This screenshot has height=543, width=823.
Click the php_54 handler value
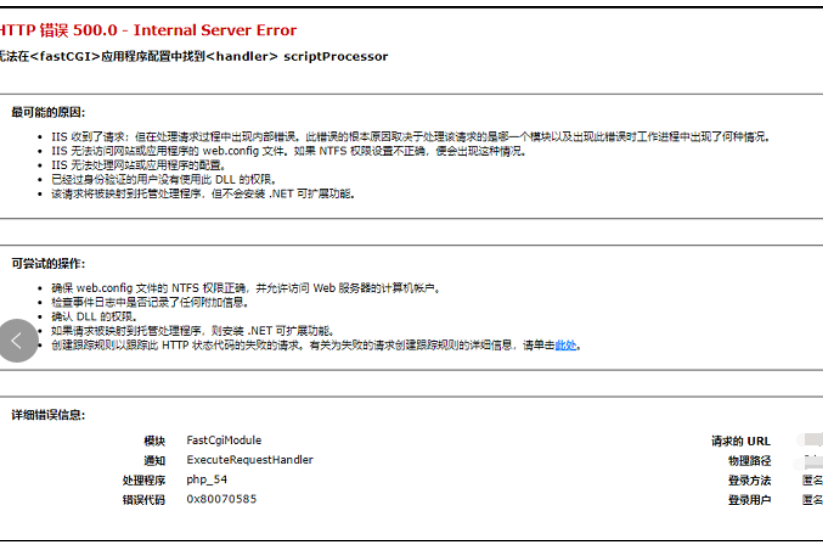[x=206, y=480]
